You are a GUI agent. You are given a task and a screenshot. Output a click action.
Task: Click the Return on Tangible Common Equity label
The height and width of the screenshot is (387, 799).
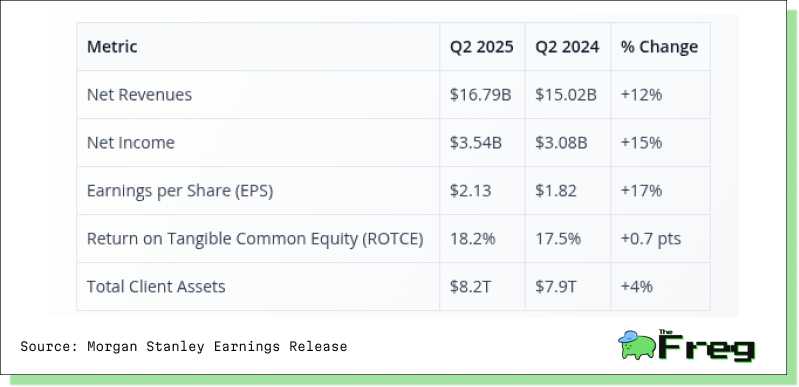pos(255,239)
